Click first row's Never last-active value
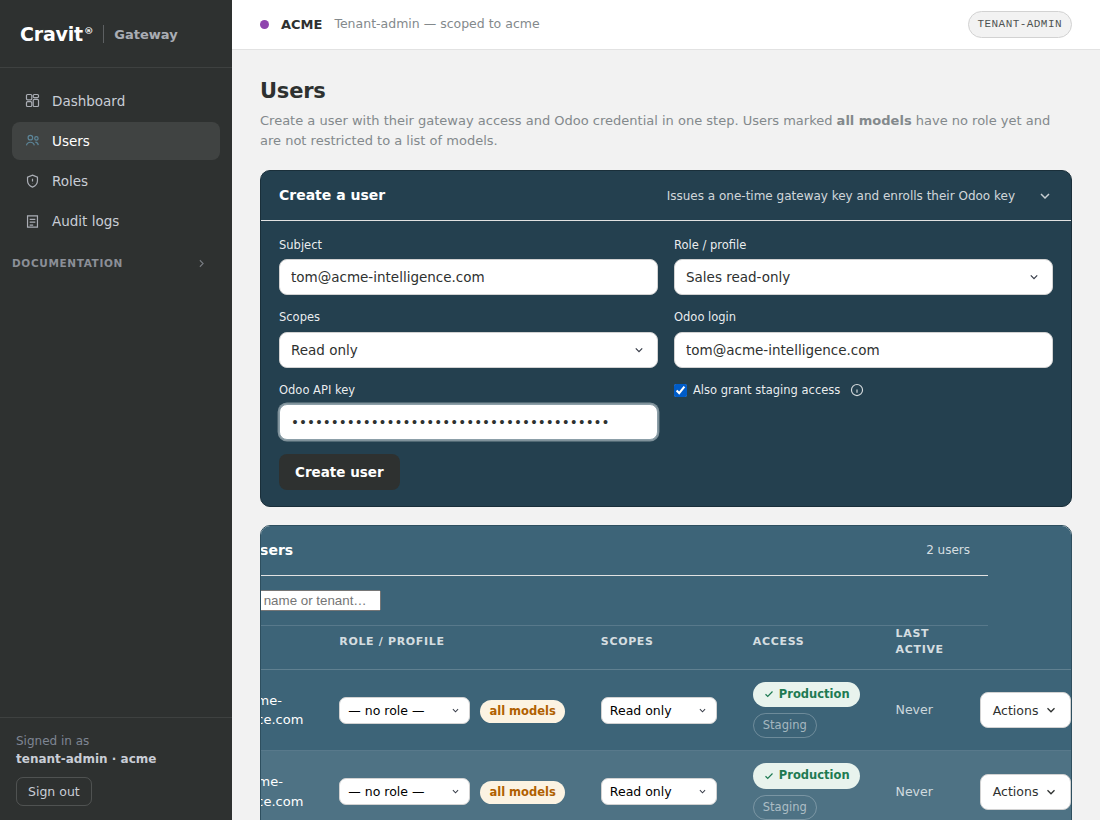 [914, 710]
